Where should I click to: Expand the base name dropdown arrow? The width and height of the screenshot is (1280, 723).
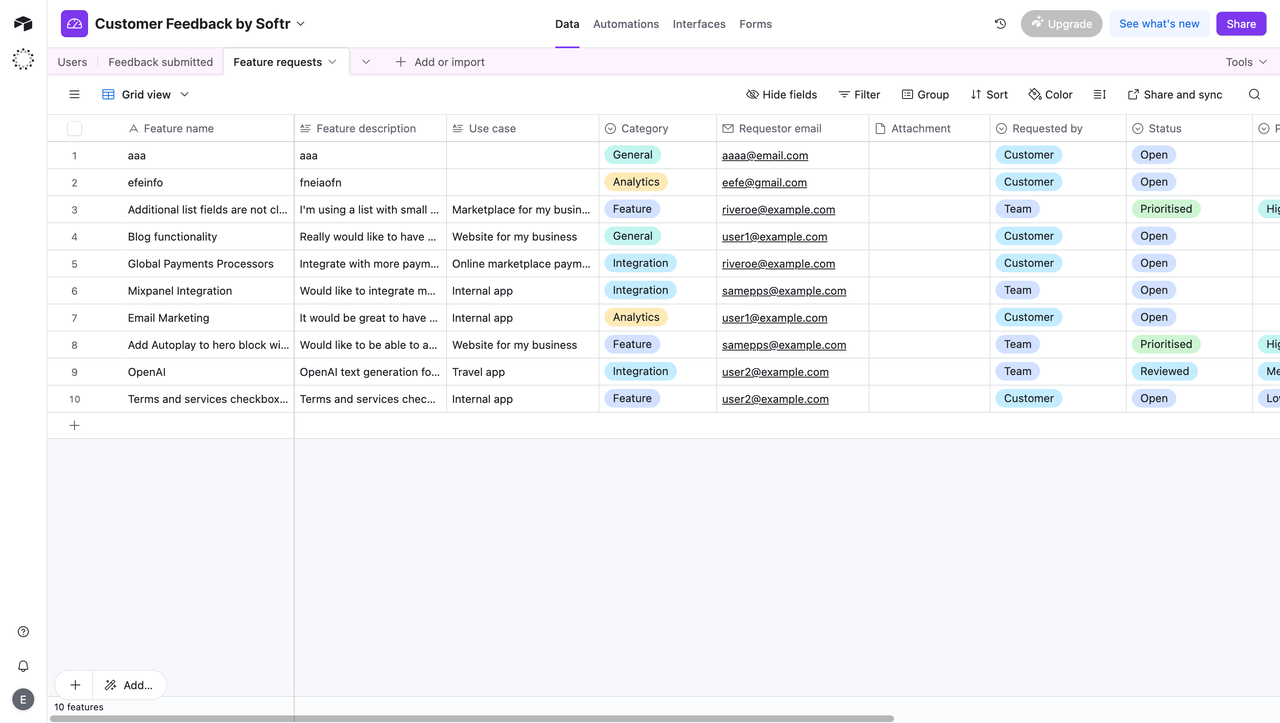[301, 24]
